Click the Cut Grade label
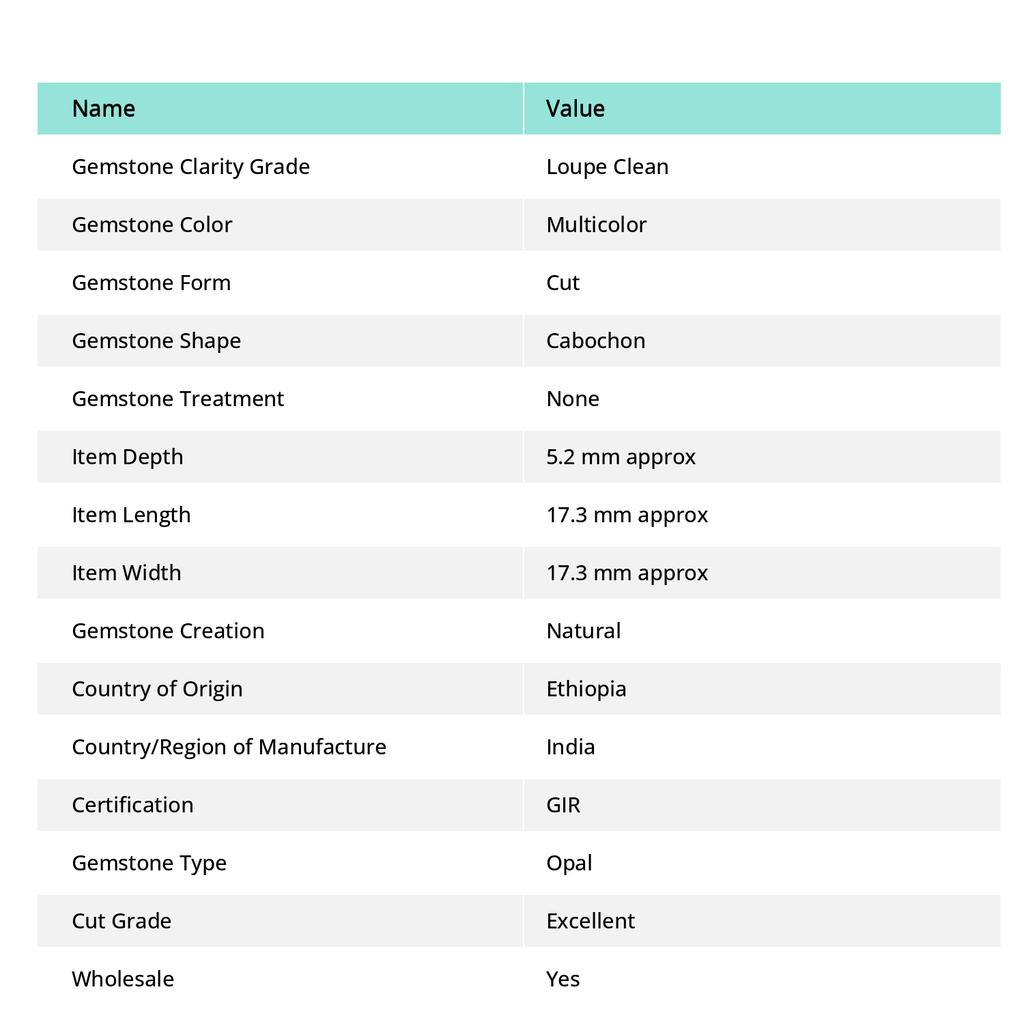This screenshot has width=1024, height=1024. [121, 921]
